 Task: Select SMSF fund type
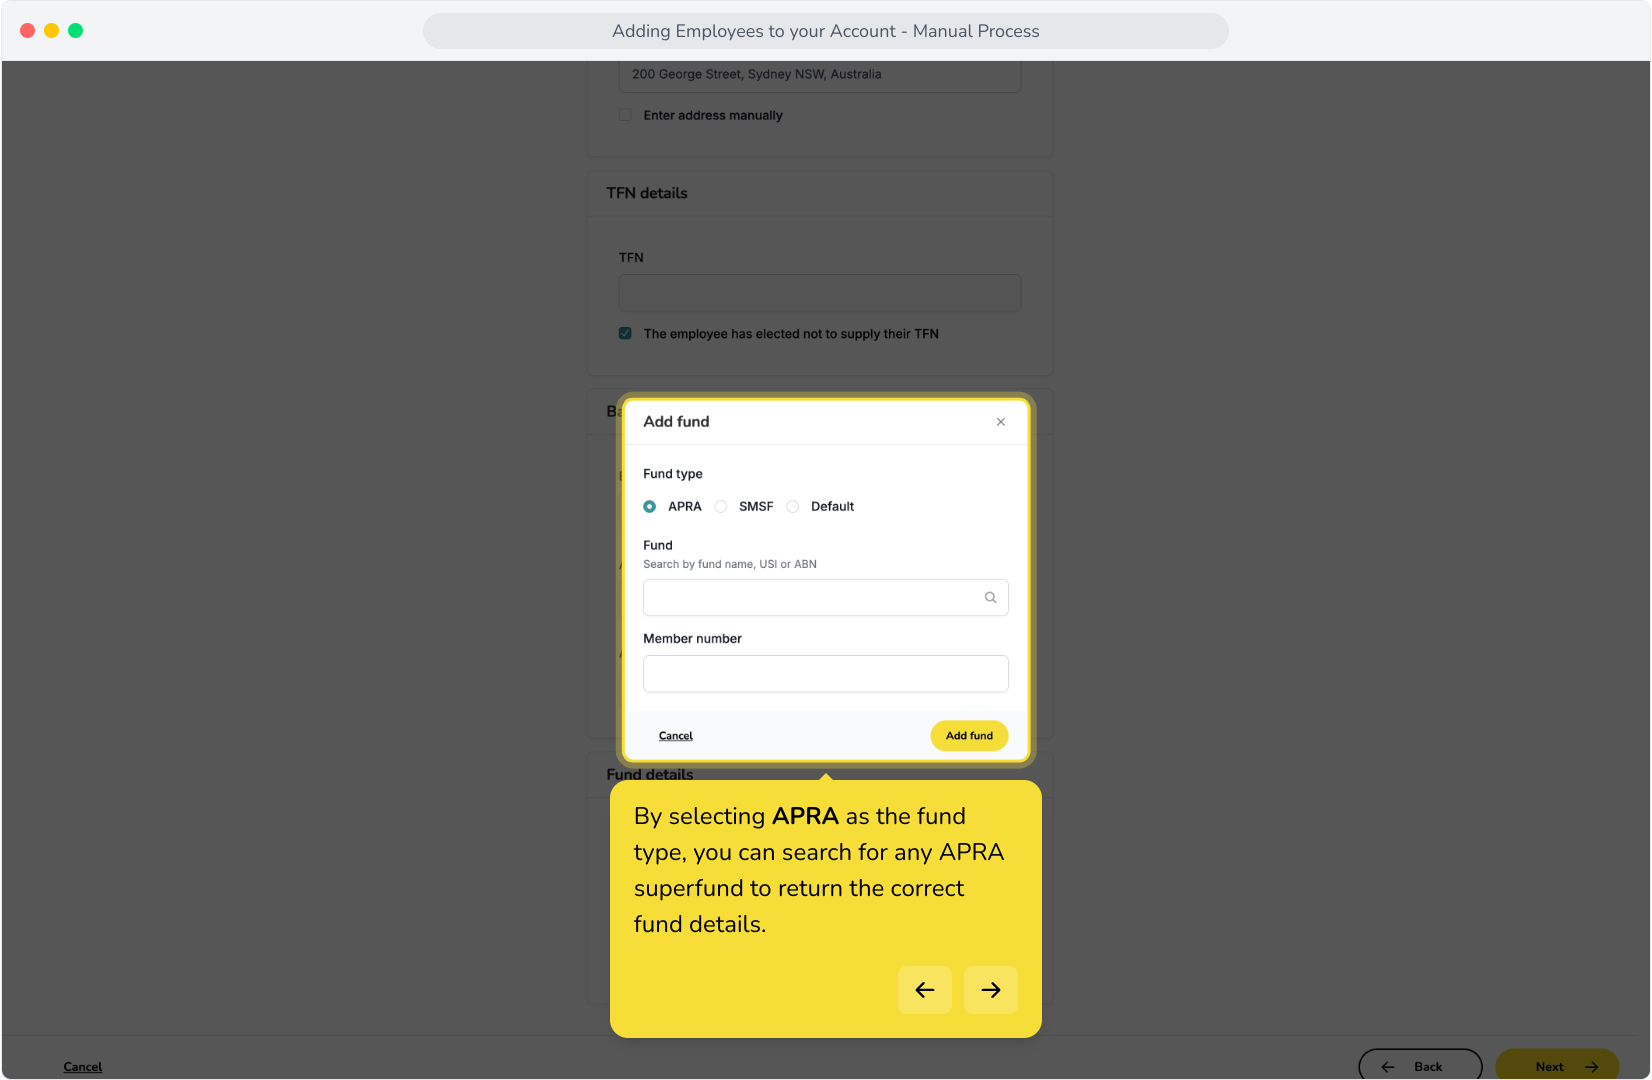point(721,507)
